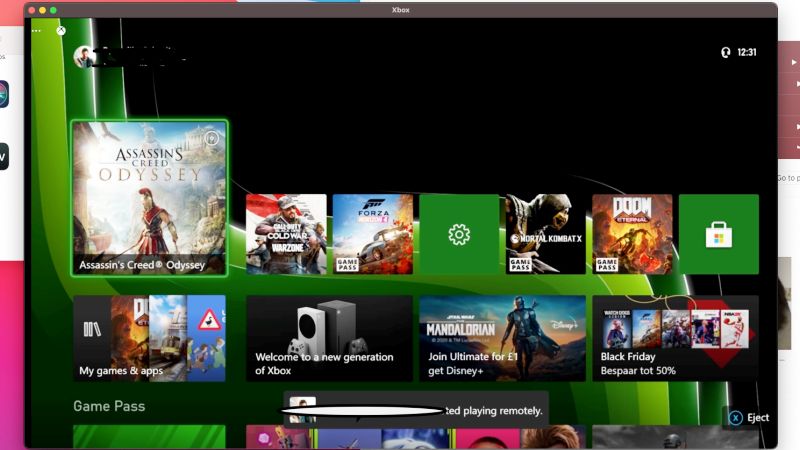This screenshot has height=450, width=800.
Task: Open the Microsoft Store bag tile
Action: click(719, 234)
